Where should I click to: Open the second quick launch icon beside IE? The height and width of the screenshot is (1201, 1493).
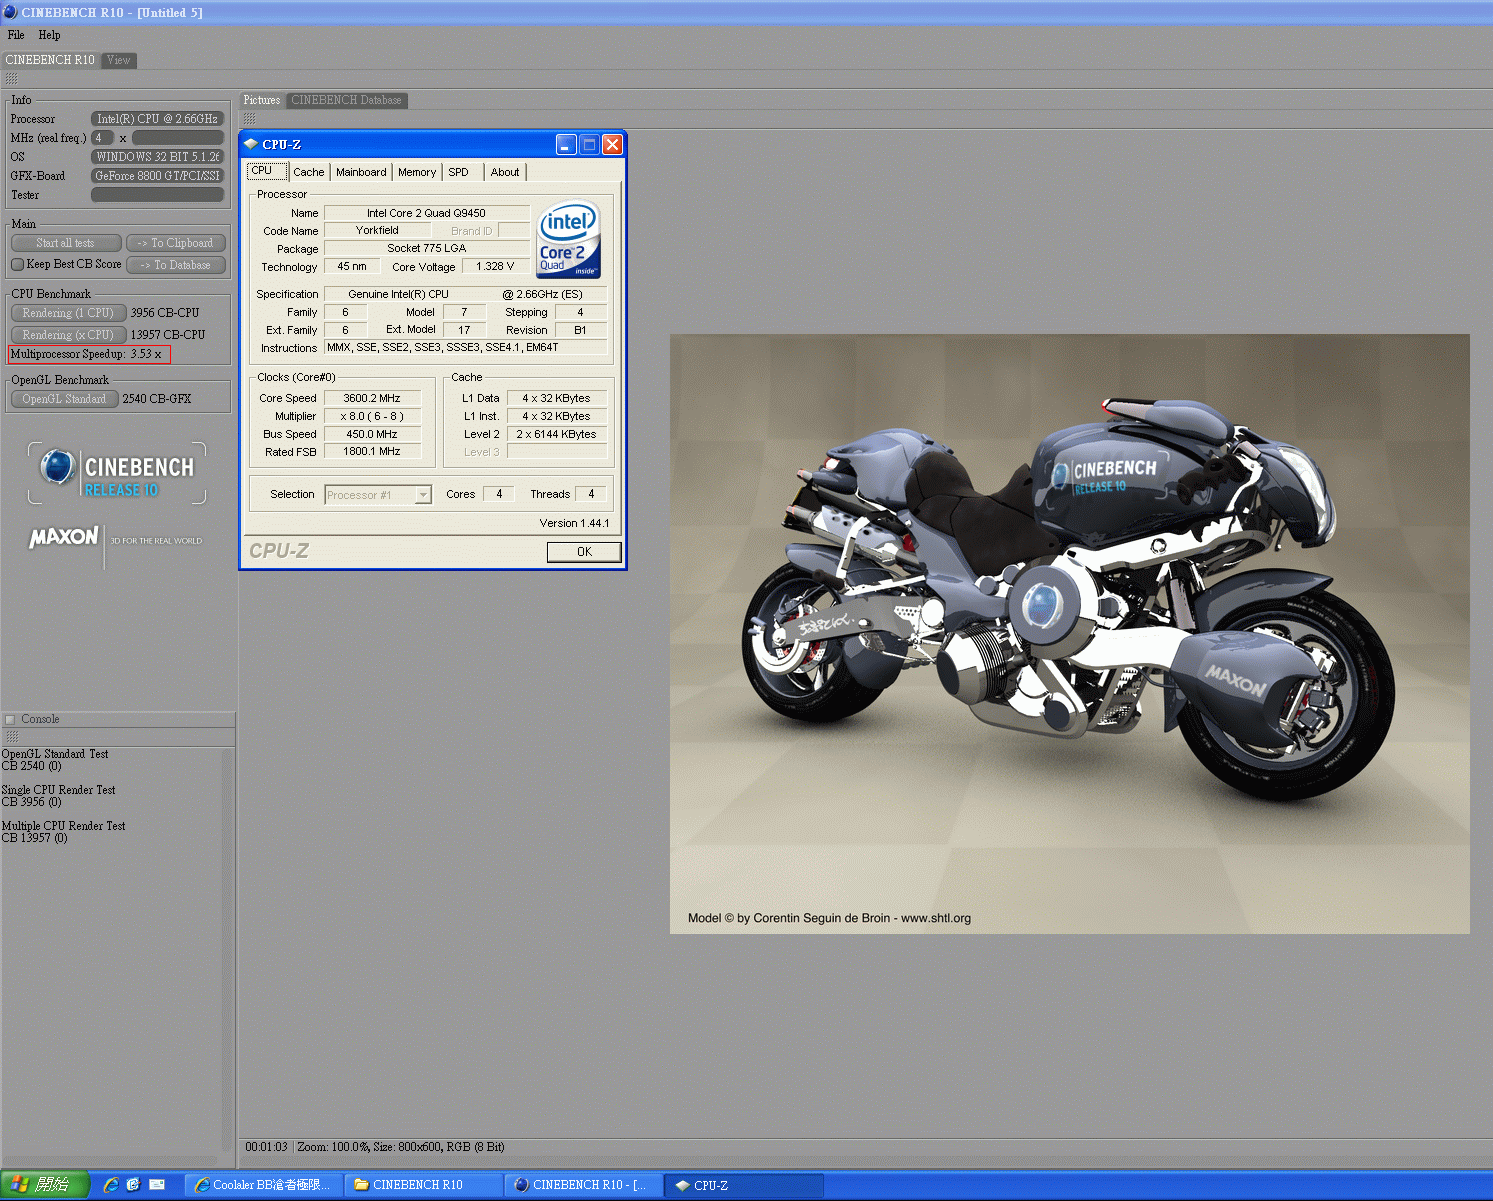134,1185
